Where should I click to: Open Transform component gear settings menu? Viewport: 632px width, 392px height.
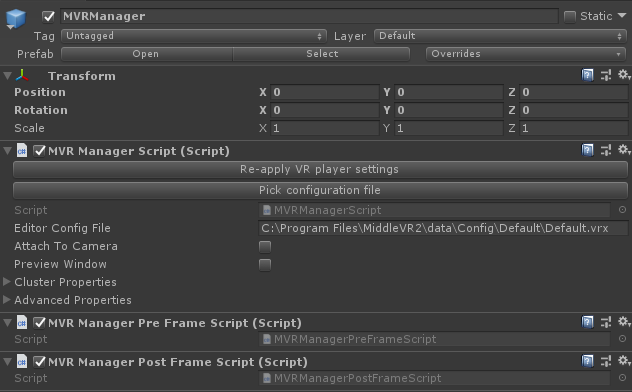point(624,75)
